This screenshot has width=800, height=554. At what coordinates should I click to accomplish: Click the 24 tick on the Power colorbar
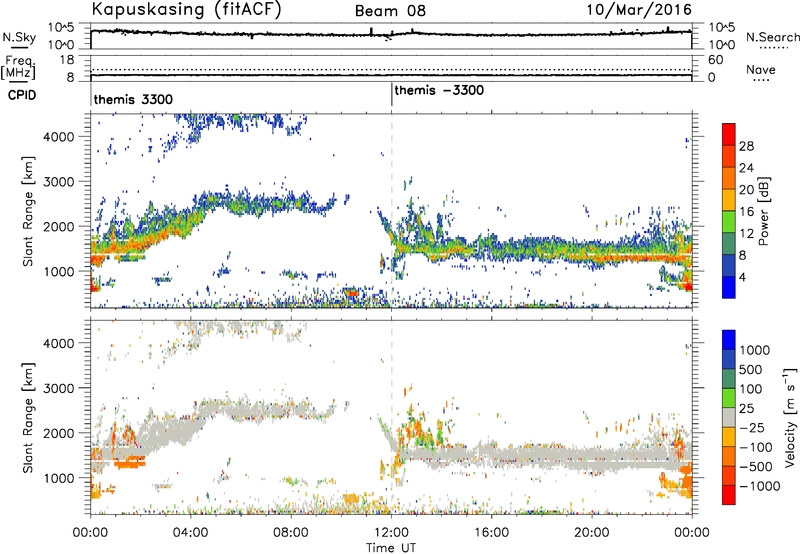(745, 168)
